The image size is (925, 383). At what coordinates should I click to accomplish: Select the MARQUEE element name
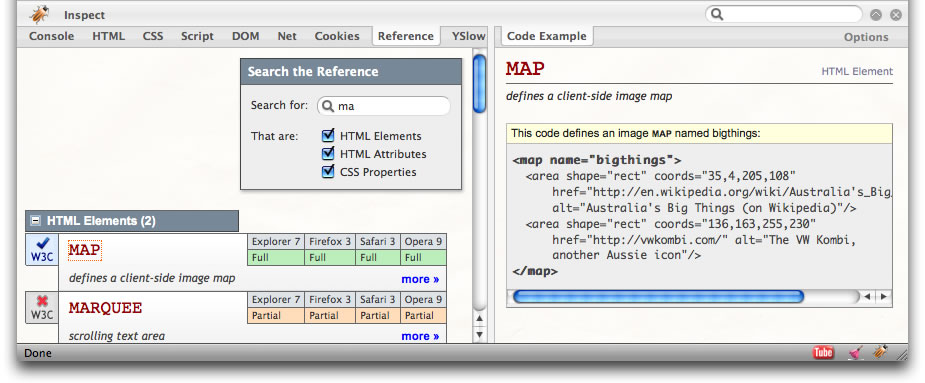[x=106, y=307]
